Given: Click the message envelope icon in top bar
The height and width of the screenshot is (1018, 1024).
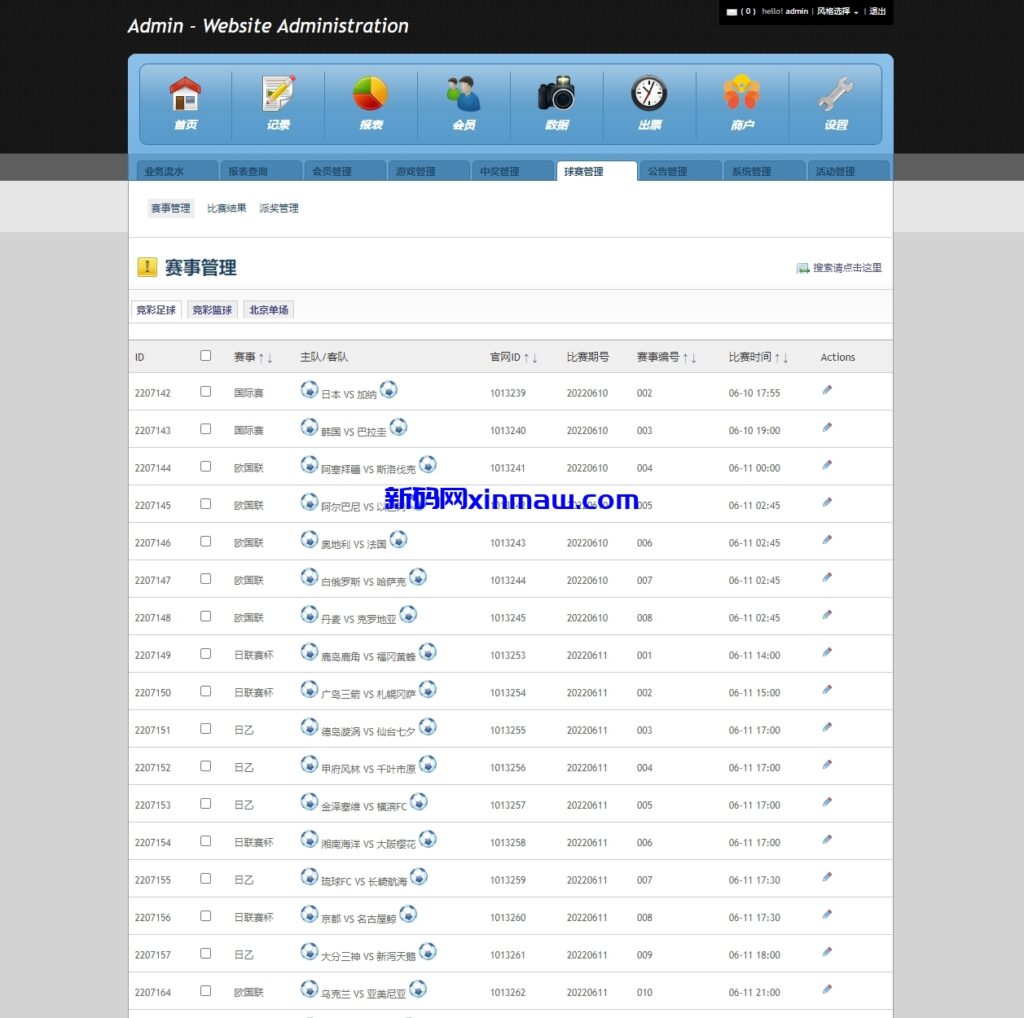Looking at the screenshot, I should click(732, 12).
